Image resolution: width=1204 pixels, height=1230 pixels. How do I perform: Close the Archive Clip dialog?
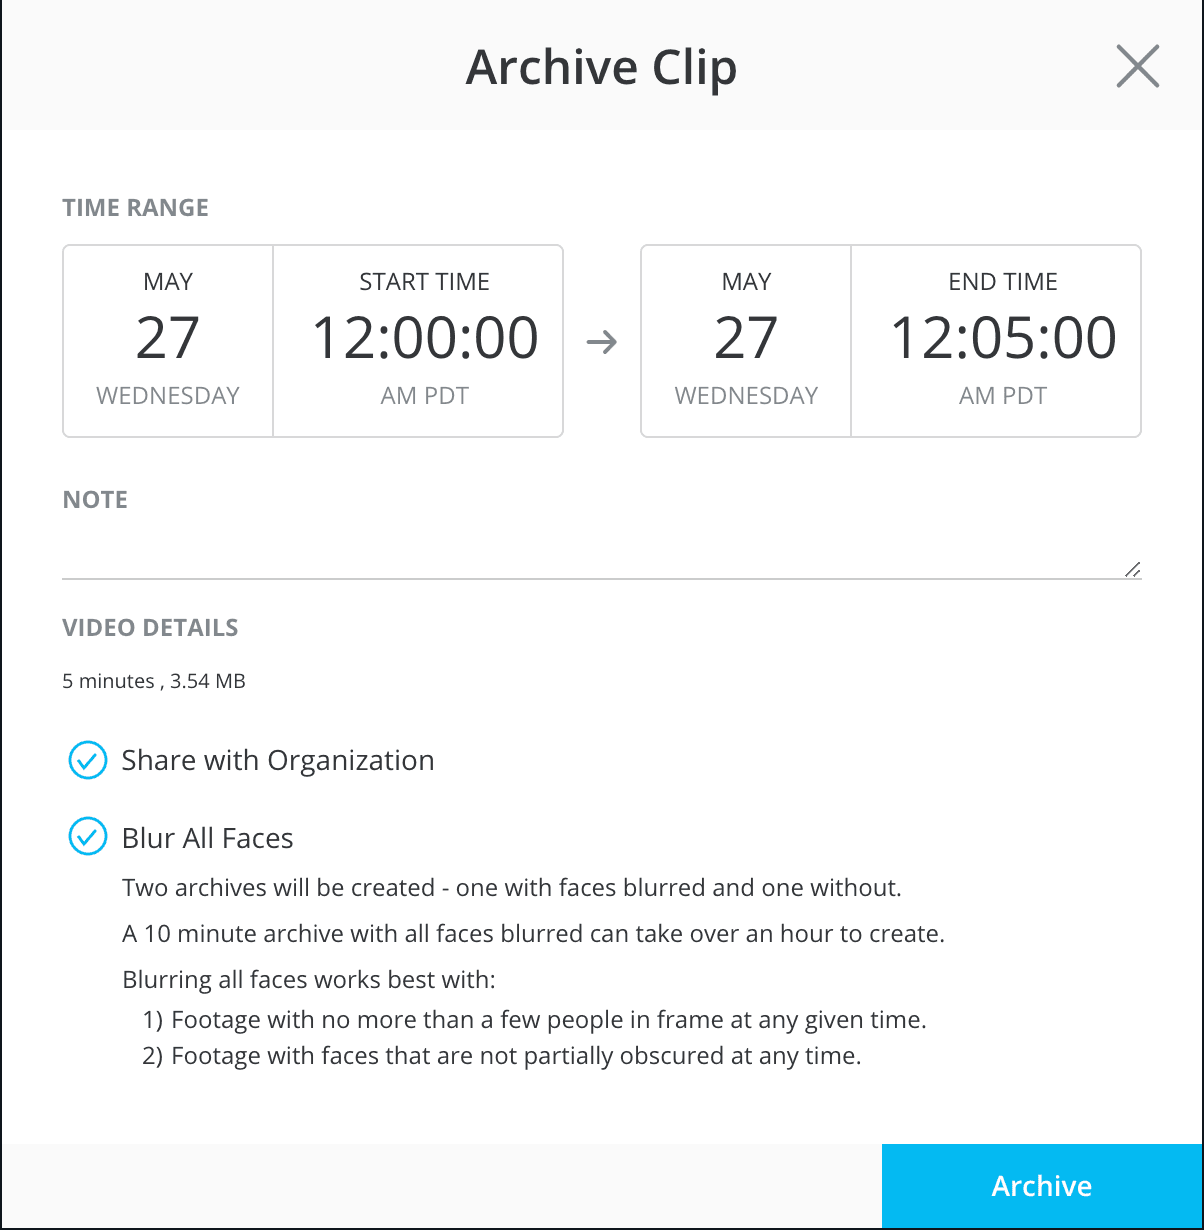[1137, 67]
